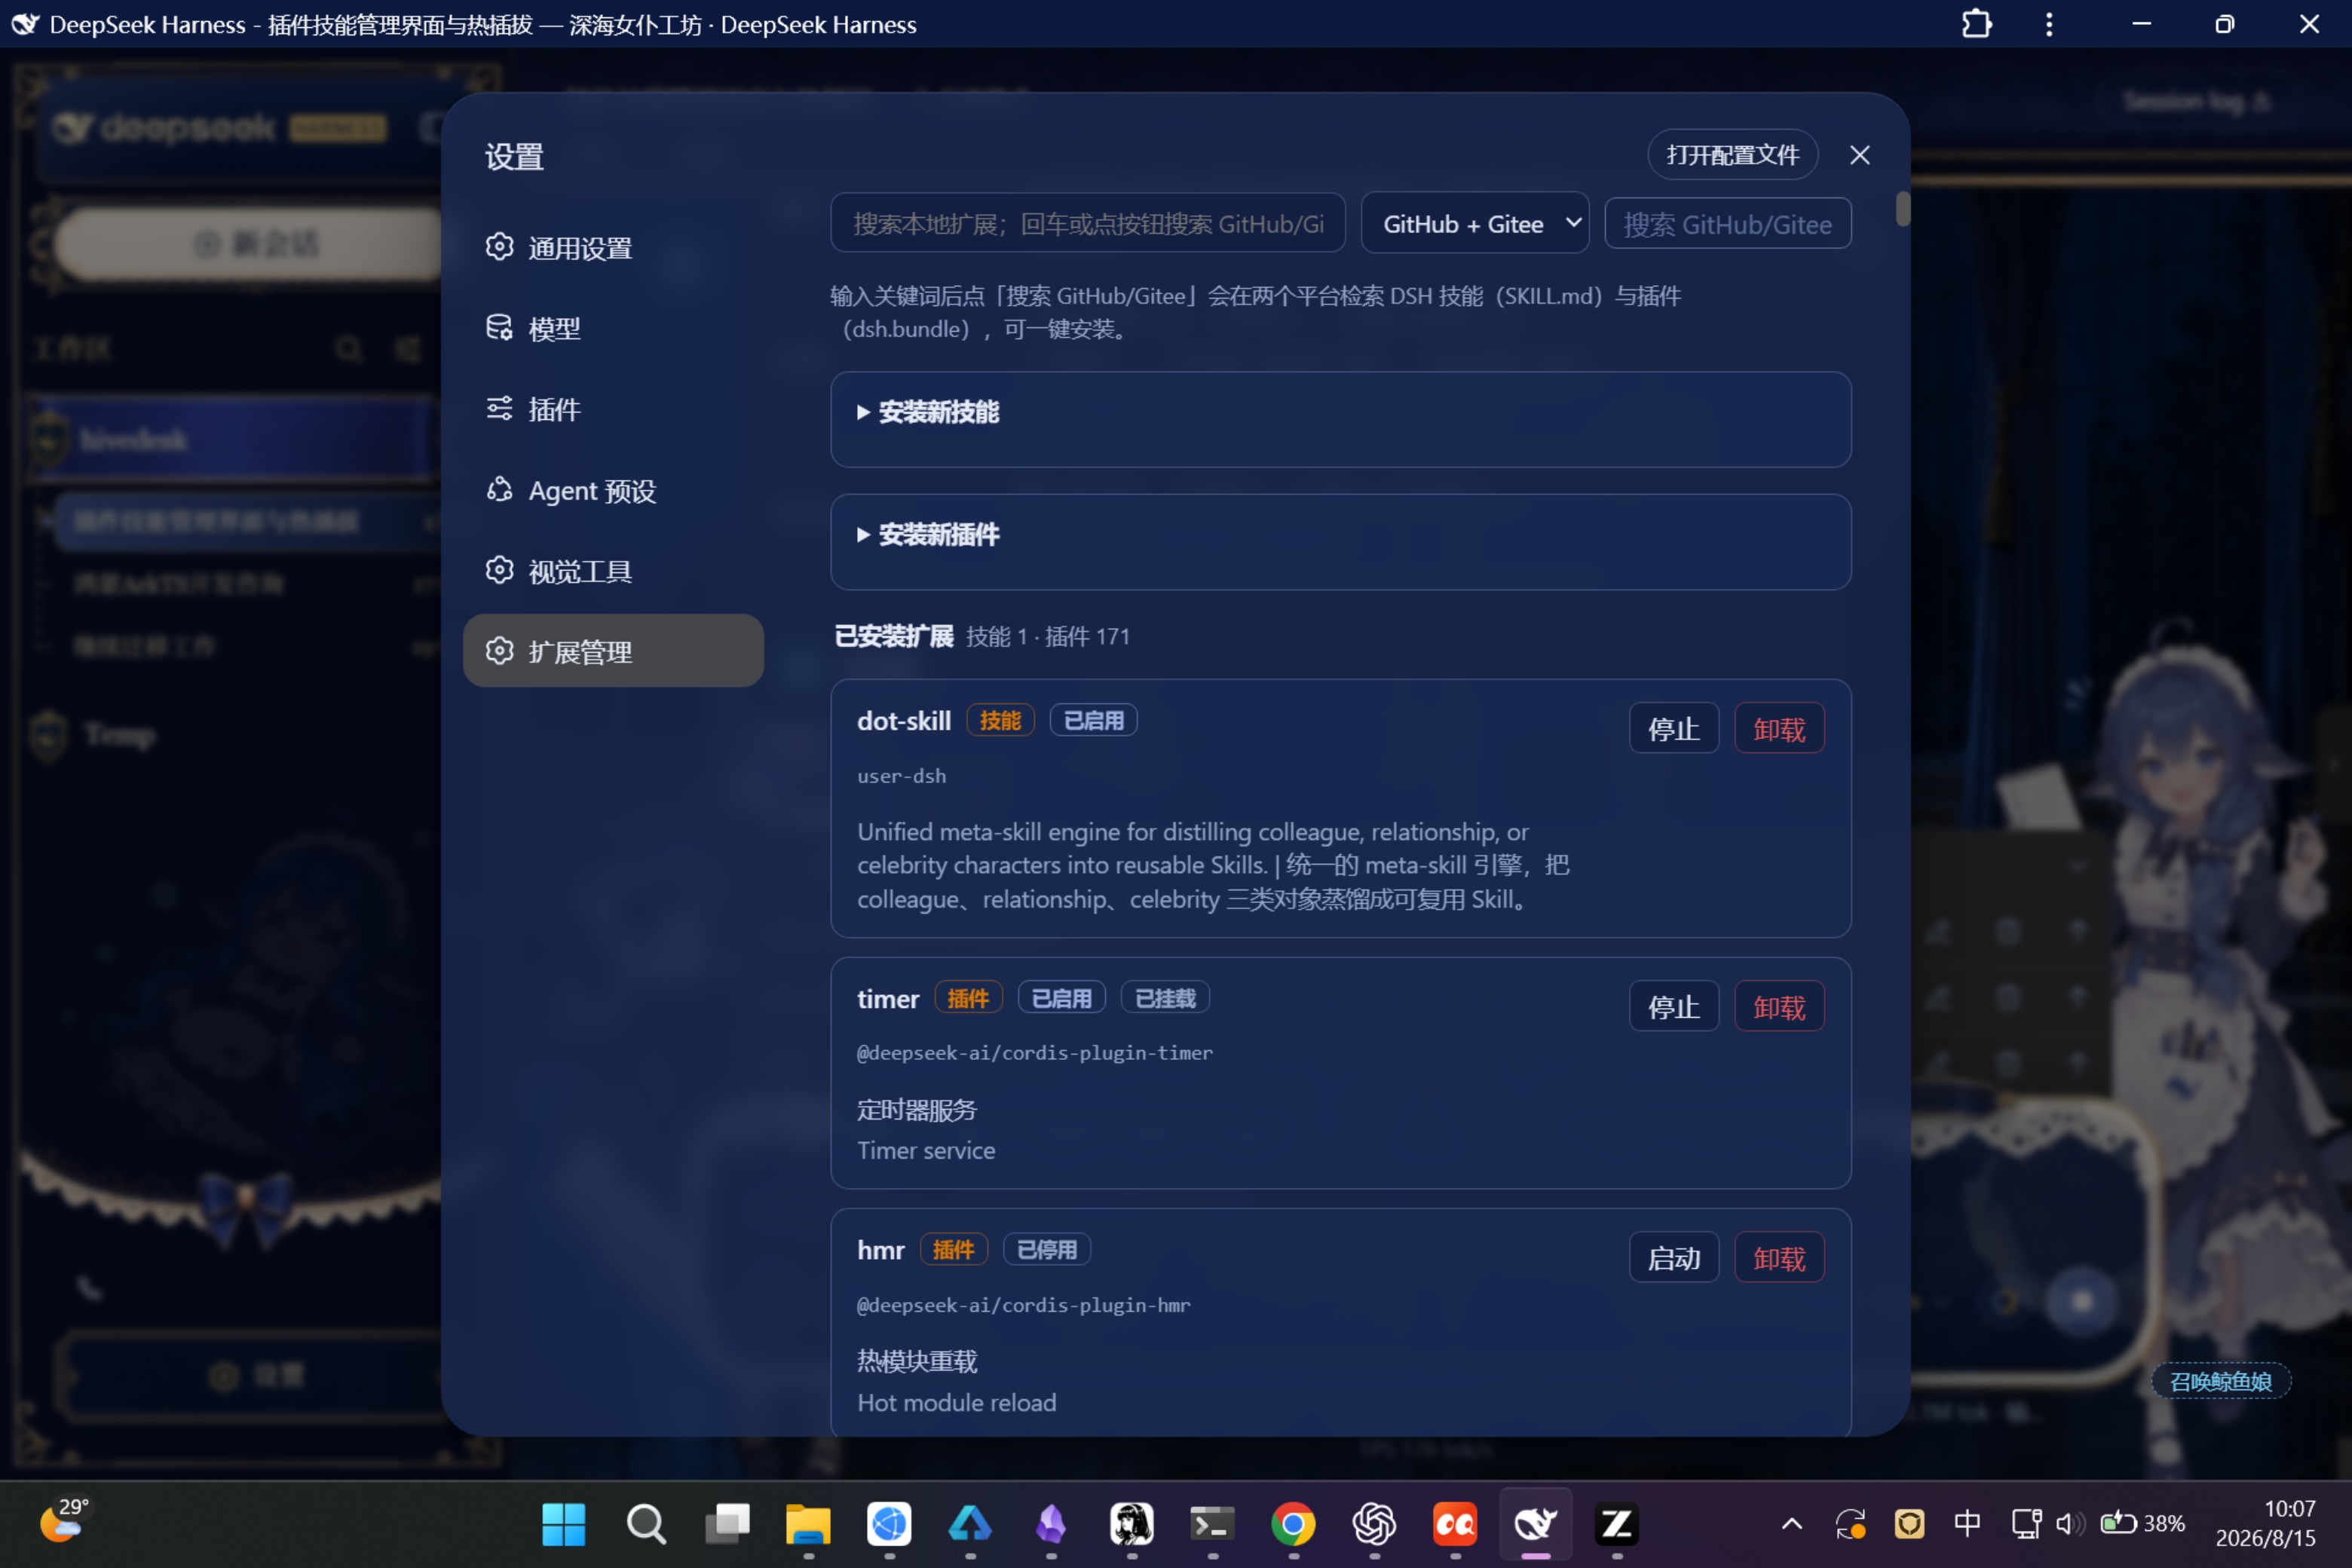
Task: Open the Agent 预设 section
Action: (x=613, y=490)
